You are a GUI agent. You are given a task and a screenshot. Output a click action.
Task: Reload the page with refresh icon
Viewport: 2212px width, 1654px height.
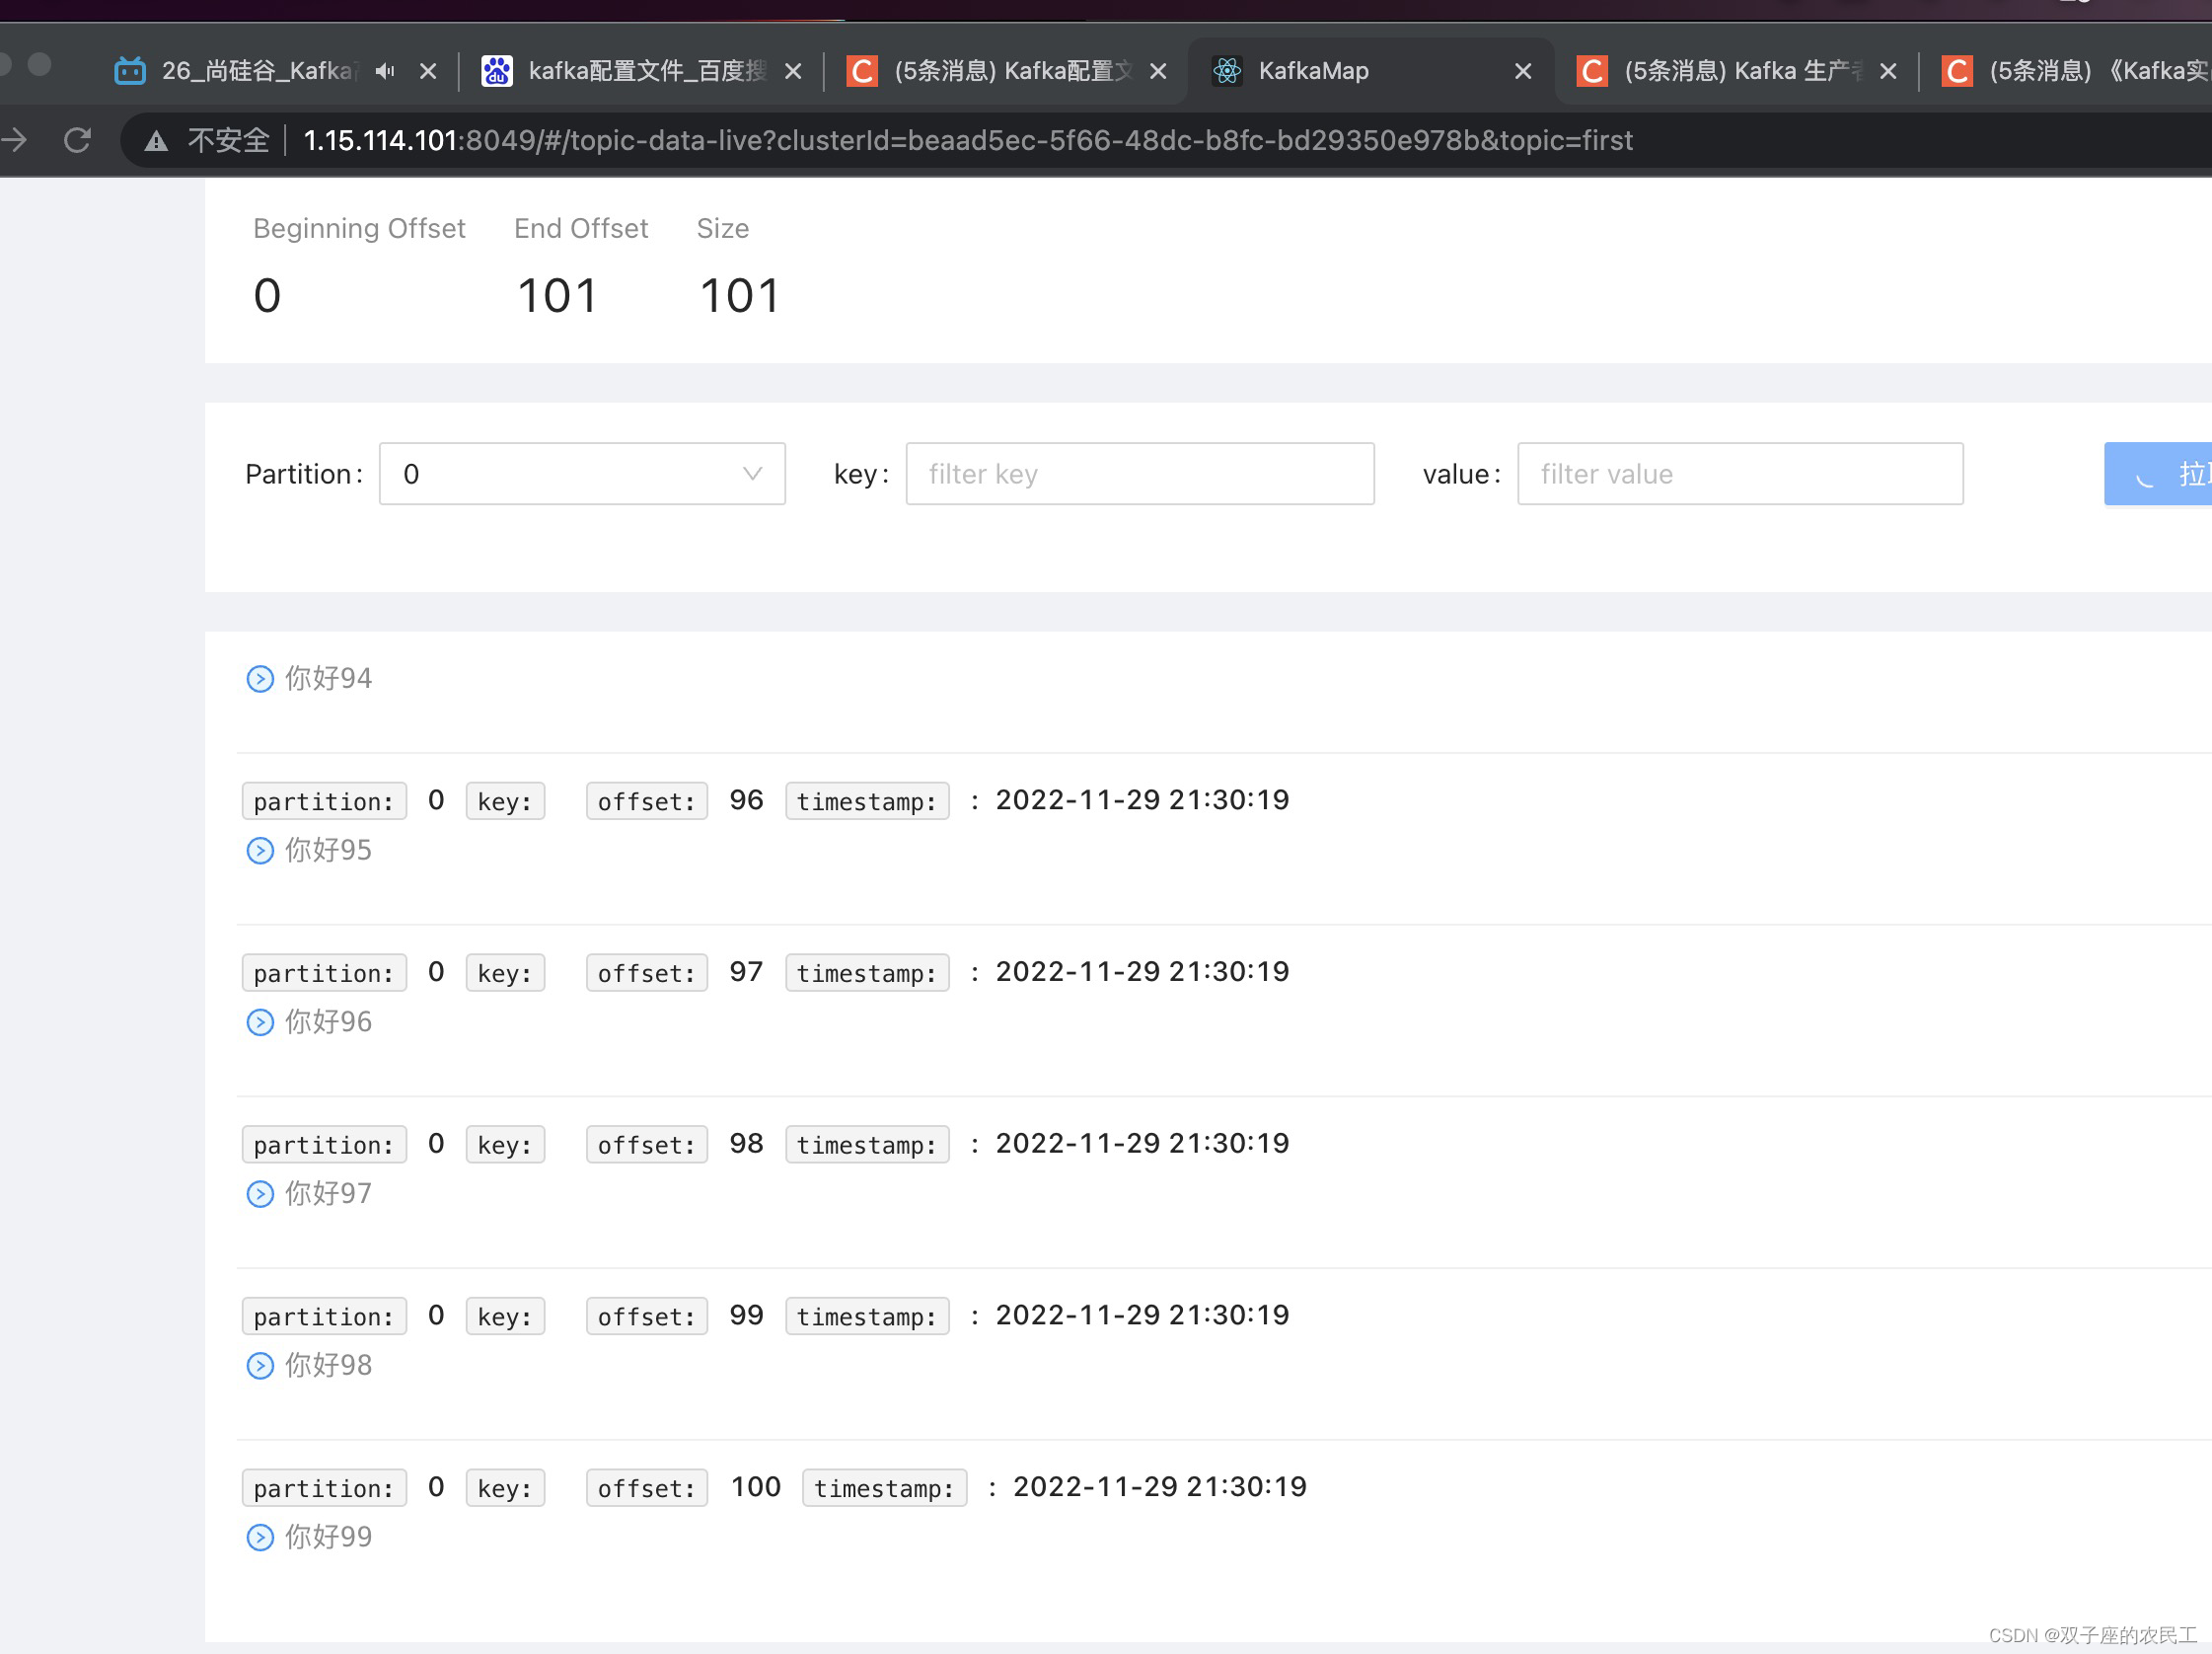point(78,140)
